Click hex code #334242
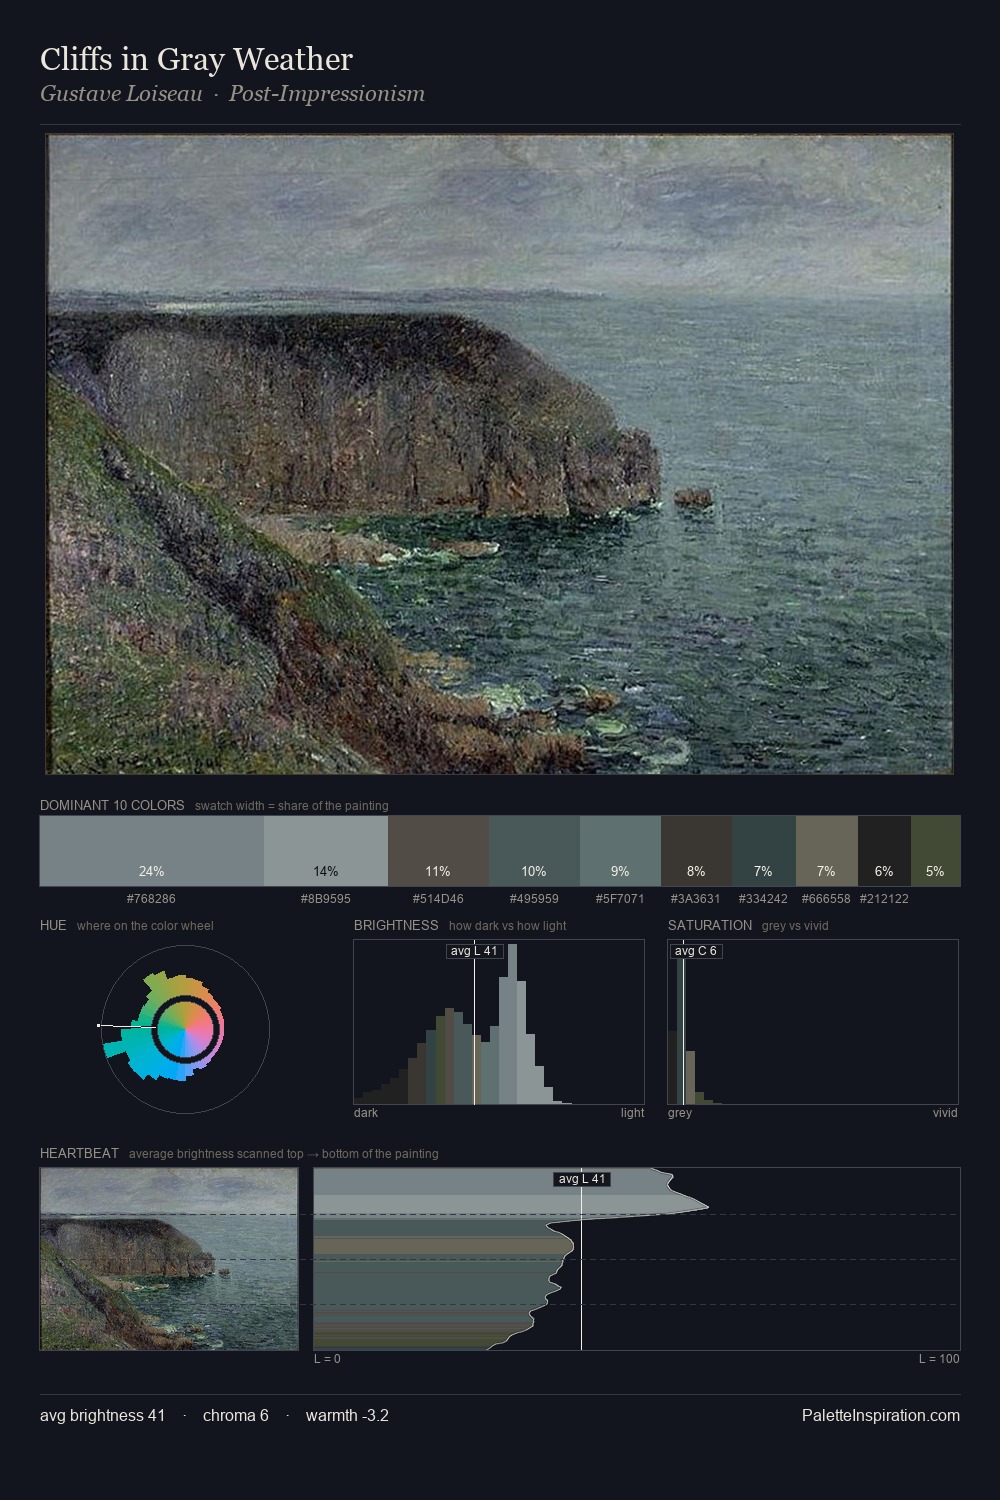 763,899
